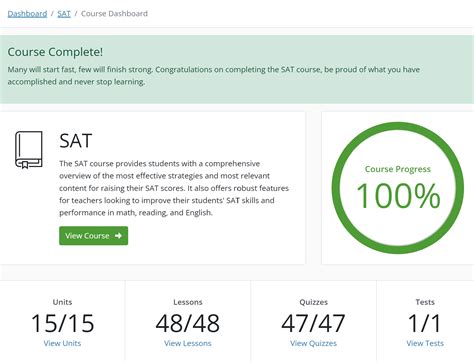Click the SAT course description paragraph
The image size is (474, 363).
pyautogui.click(x=174, y=188)
